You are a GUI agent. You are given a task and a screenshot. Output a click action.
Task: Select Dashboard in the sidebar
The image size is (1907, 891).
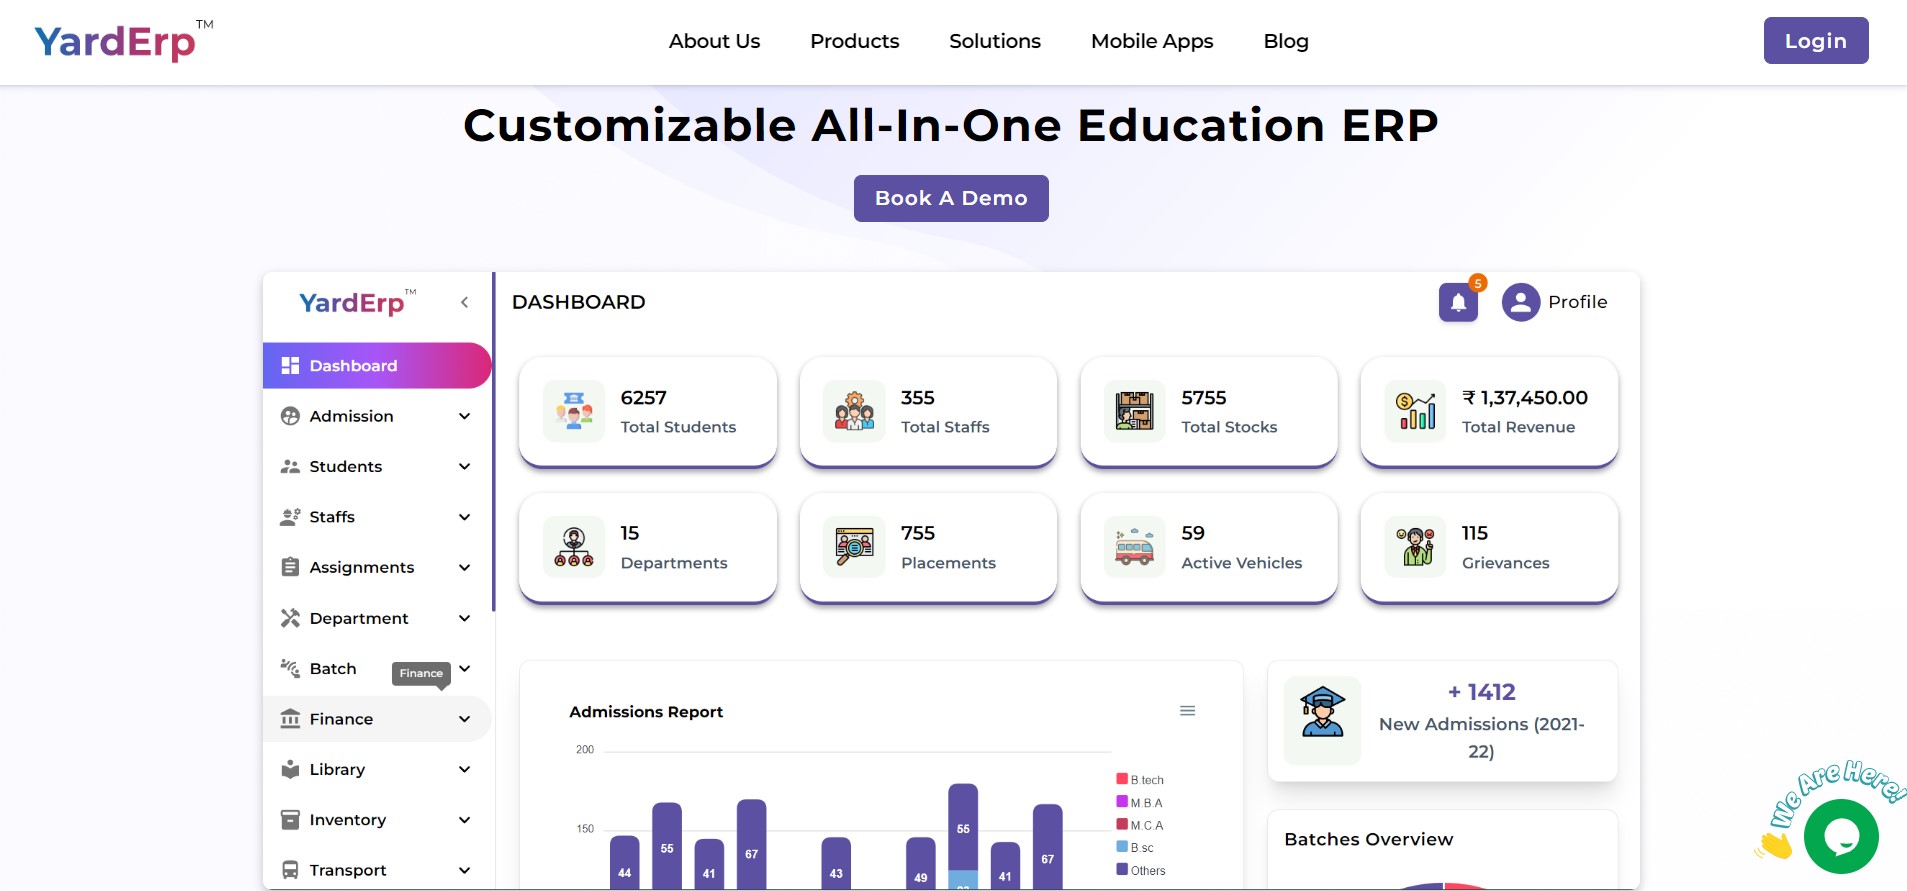pyautogui.click(x=377, y=366)
